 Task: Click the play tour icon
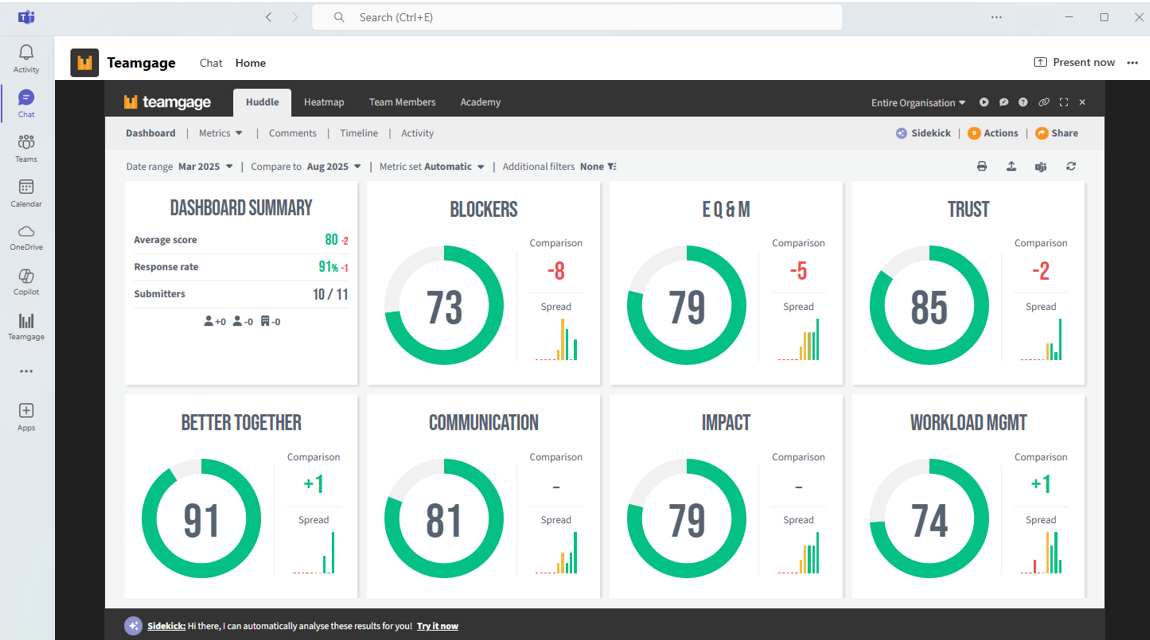[x=984, y=102]
